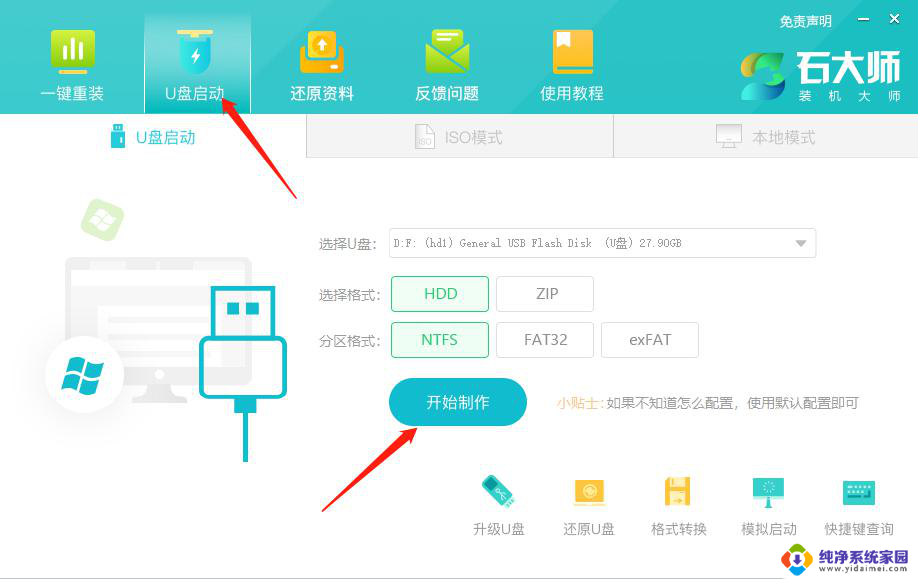Open the 免责声明 disclaimer link

(x=805, y=22)
